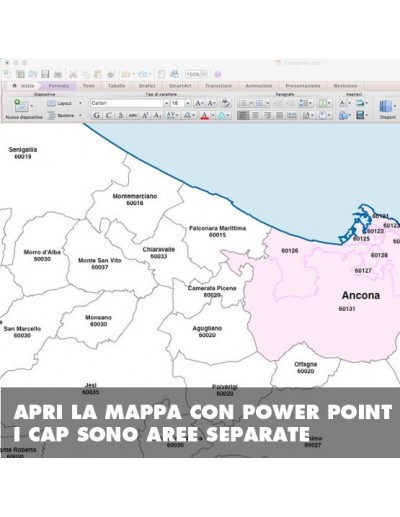Select the Chiaravalle 60033 label
Image resolution: width=400 pixels, height=517 pixels.
point(159,253)
